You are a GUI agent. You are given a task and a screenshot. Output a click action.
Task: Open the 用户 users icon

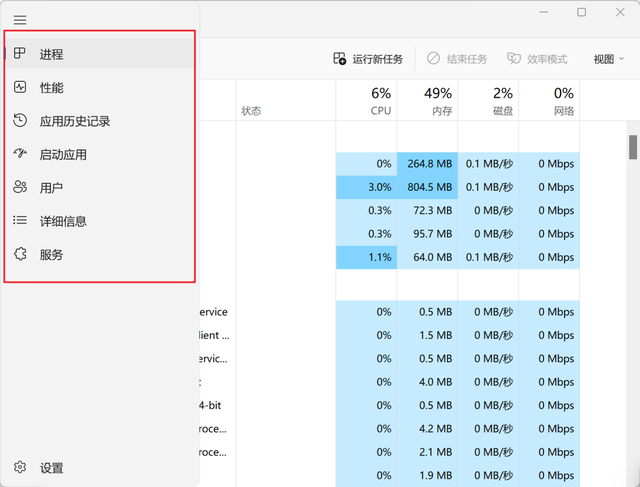pos(20,187)
